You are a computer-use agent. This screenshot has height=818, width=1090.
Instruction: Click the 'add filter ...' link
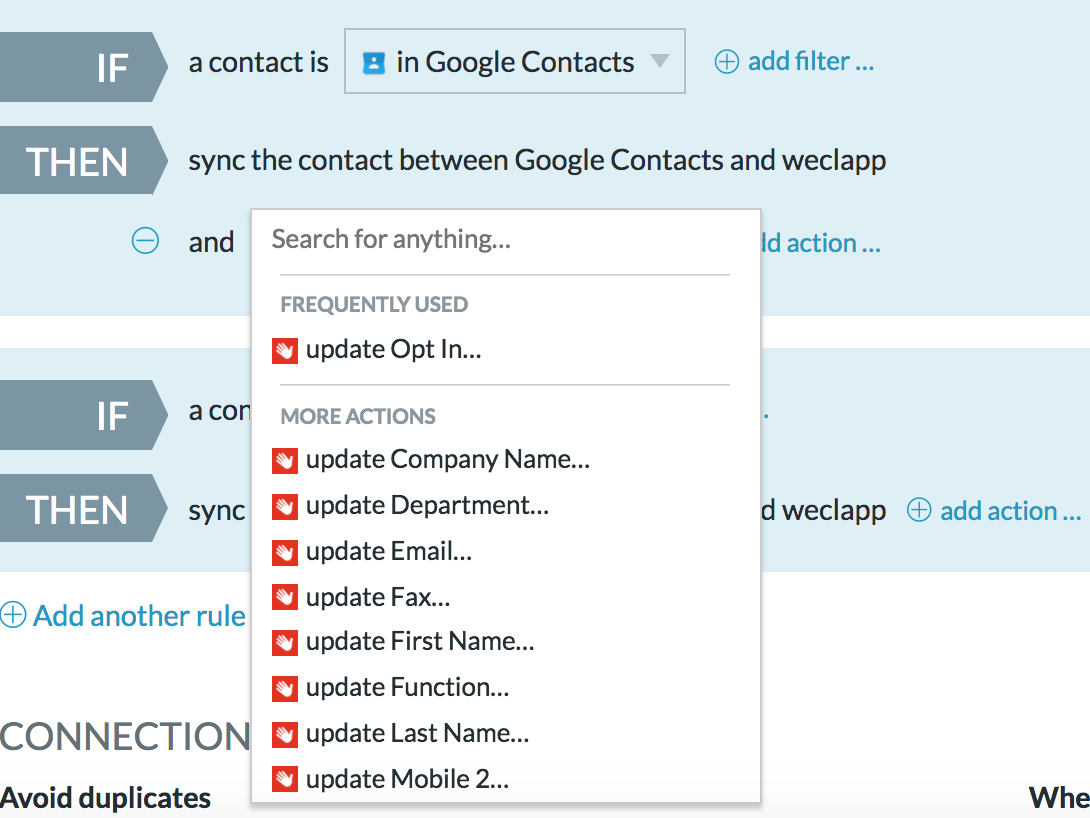pos(811,61)
